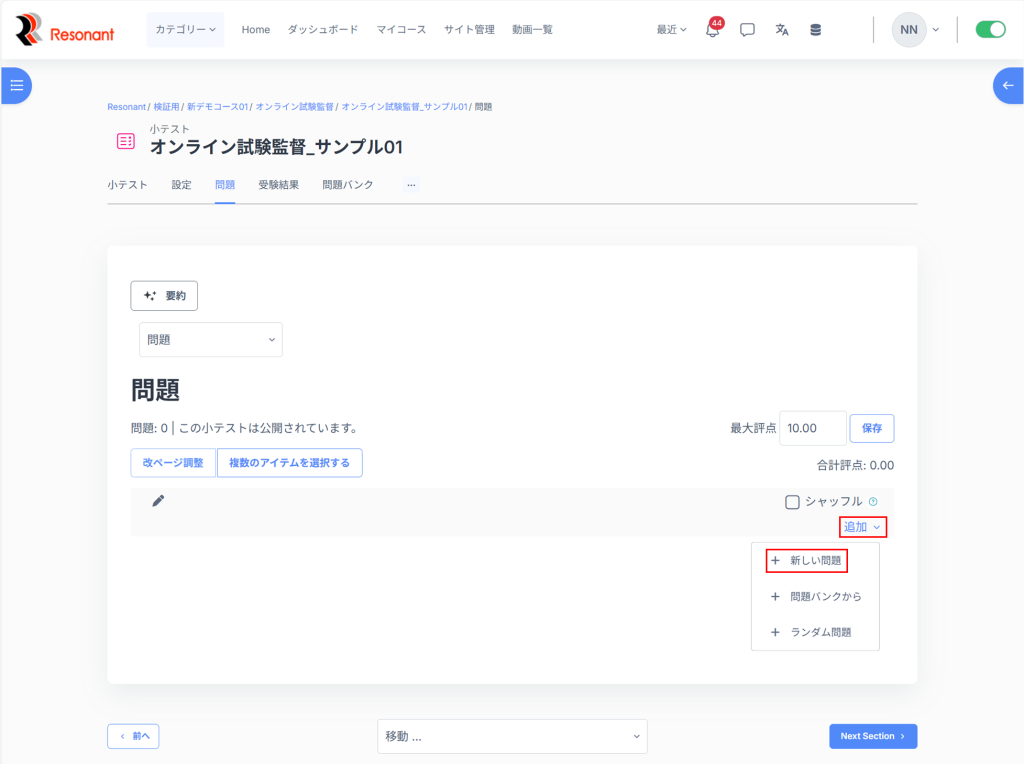Screen dimensions: 1024x764
Task: Expand the カテゴリー dropdown
Action: (x=185, y=30)
